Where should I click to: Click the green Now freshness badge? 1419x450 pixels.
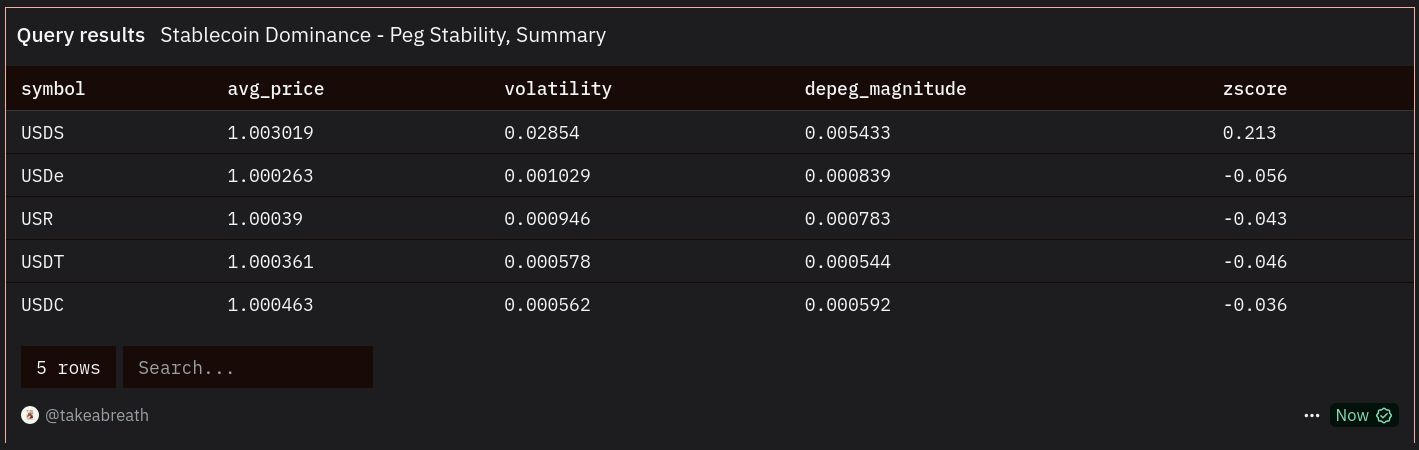pos(1363,415)
